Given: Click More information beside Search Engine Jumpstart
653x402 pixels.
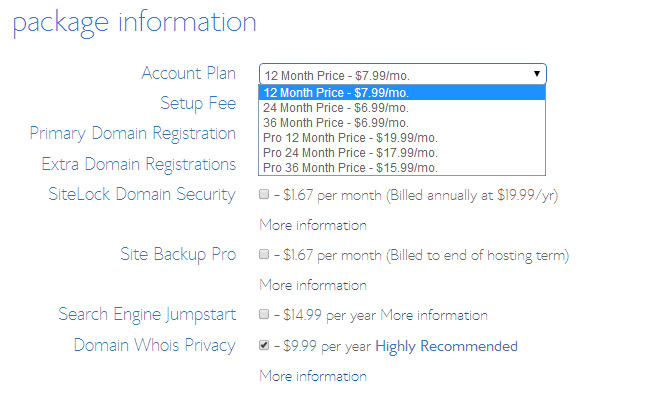Looking at the screenshot, I should click(x=433, y=315).
